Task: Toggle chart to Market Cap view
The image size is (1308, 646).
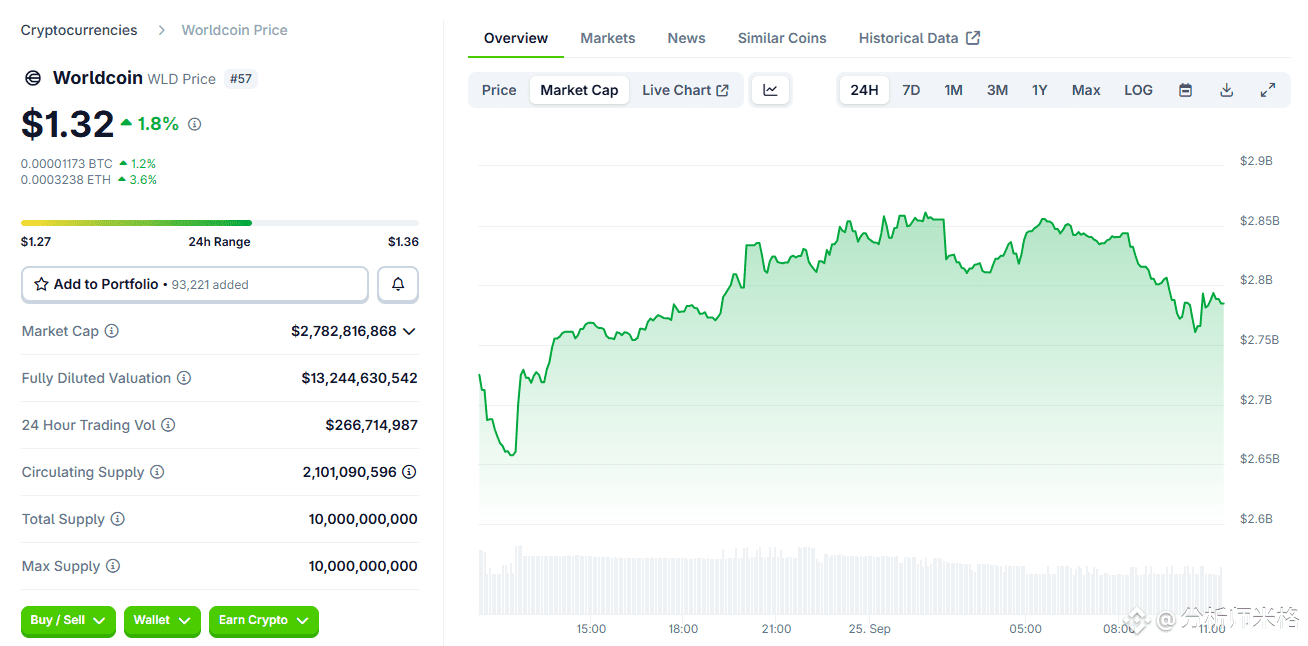Action: pos(579,90)
